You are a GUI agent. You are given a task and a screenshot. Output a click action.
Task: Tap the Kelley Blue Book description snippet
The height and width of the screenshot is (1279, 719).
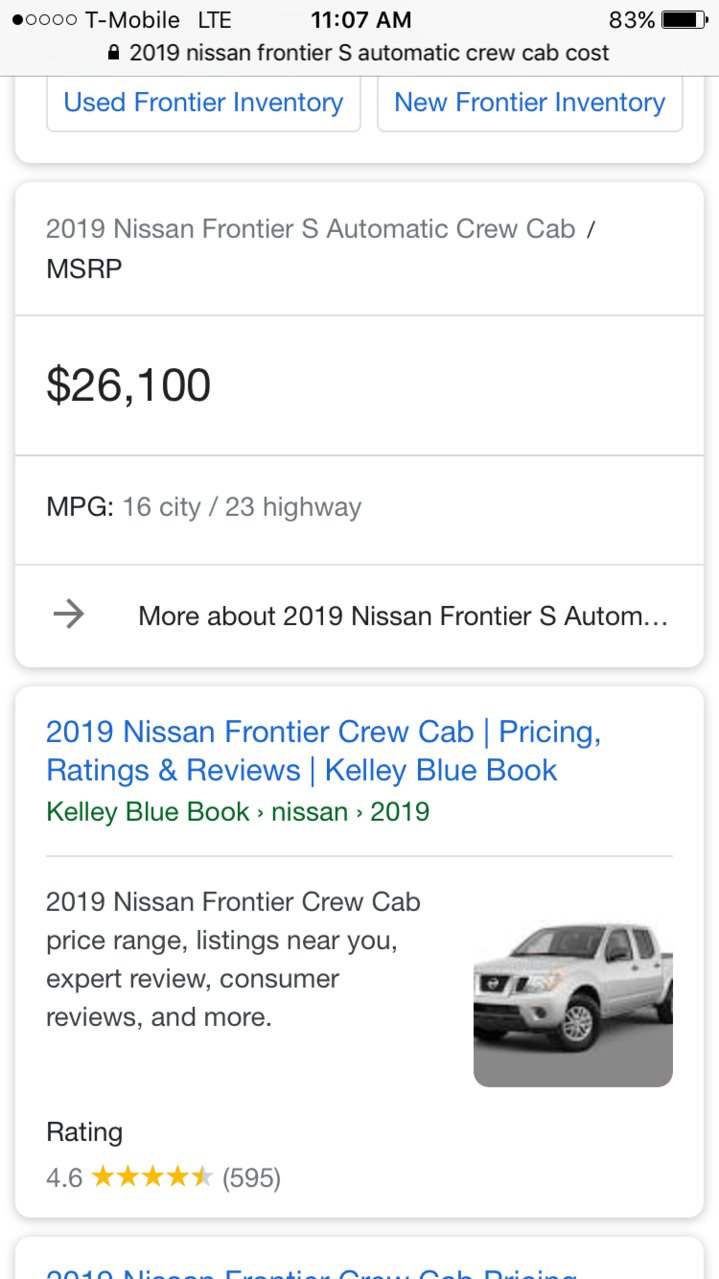pyautogui.click(x=233, y=959)
